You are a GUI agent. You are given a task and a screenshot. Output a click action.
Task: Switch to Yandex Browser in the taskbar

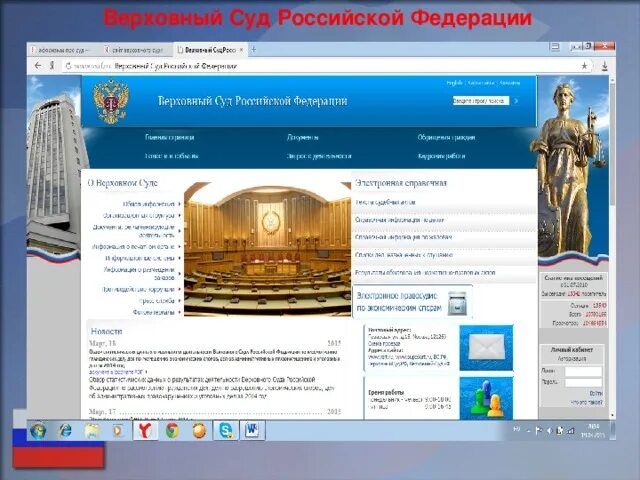click(x=145, y=431)
